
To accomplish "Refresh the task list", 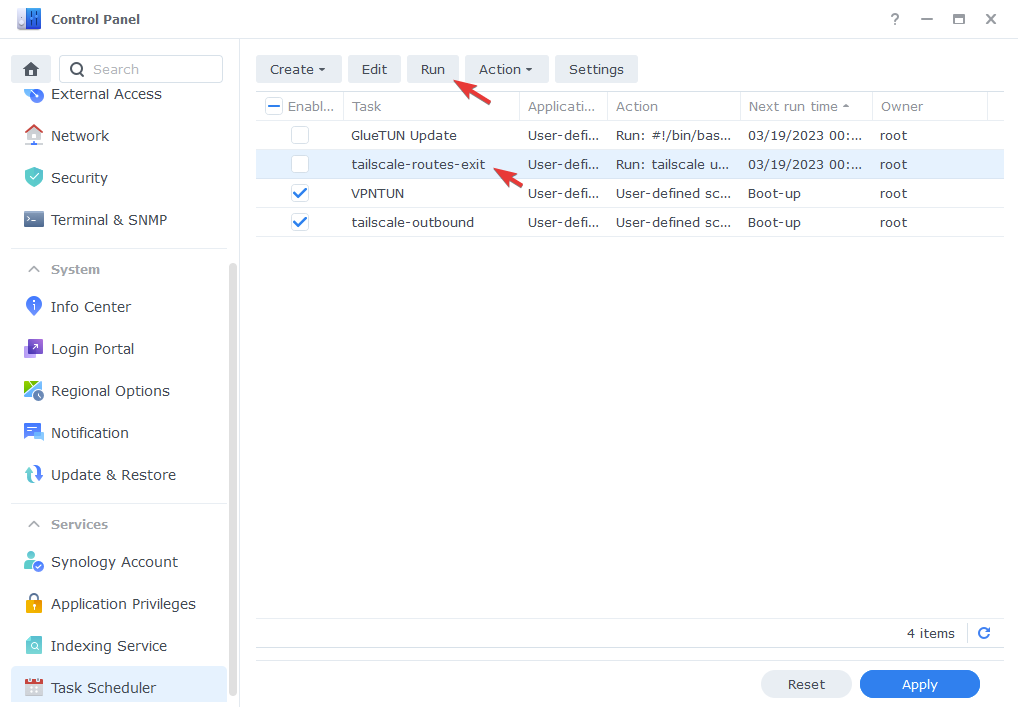I will (984, 633).
